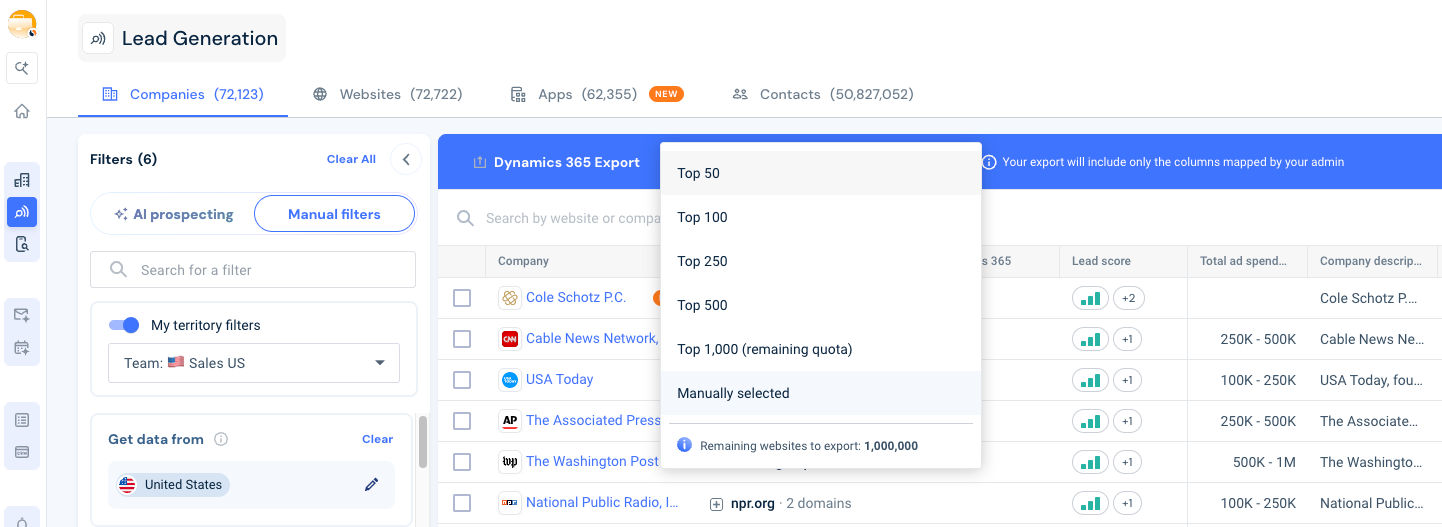Check The Associated Press row checkbox

(462, 421)
